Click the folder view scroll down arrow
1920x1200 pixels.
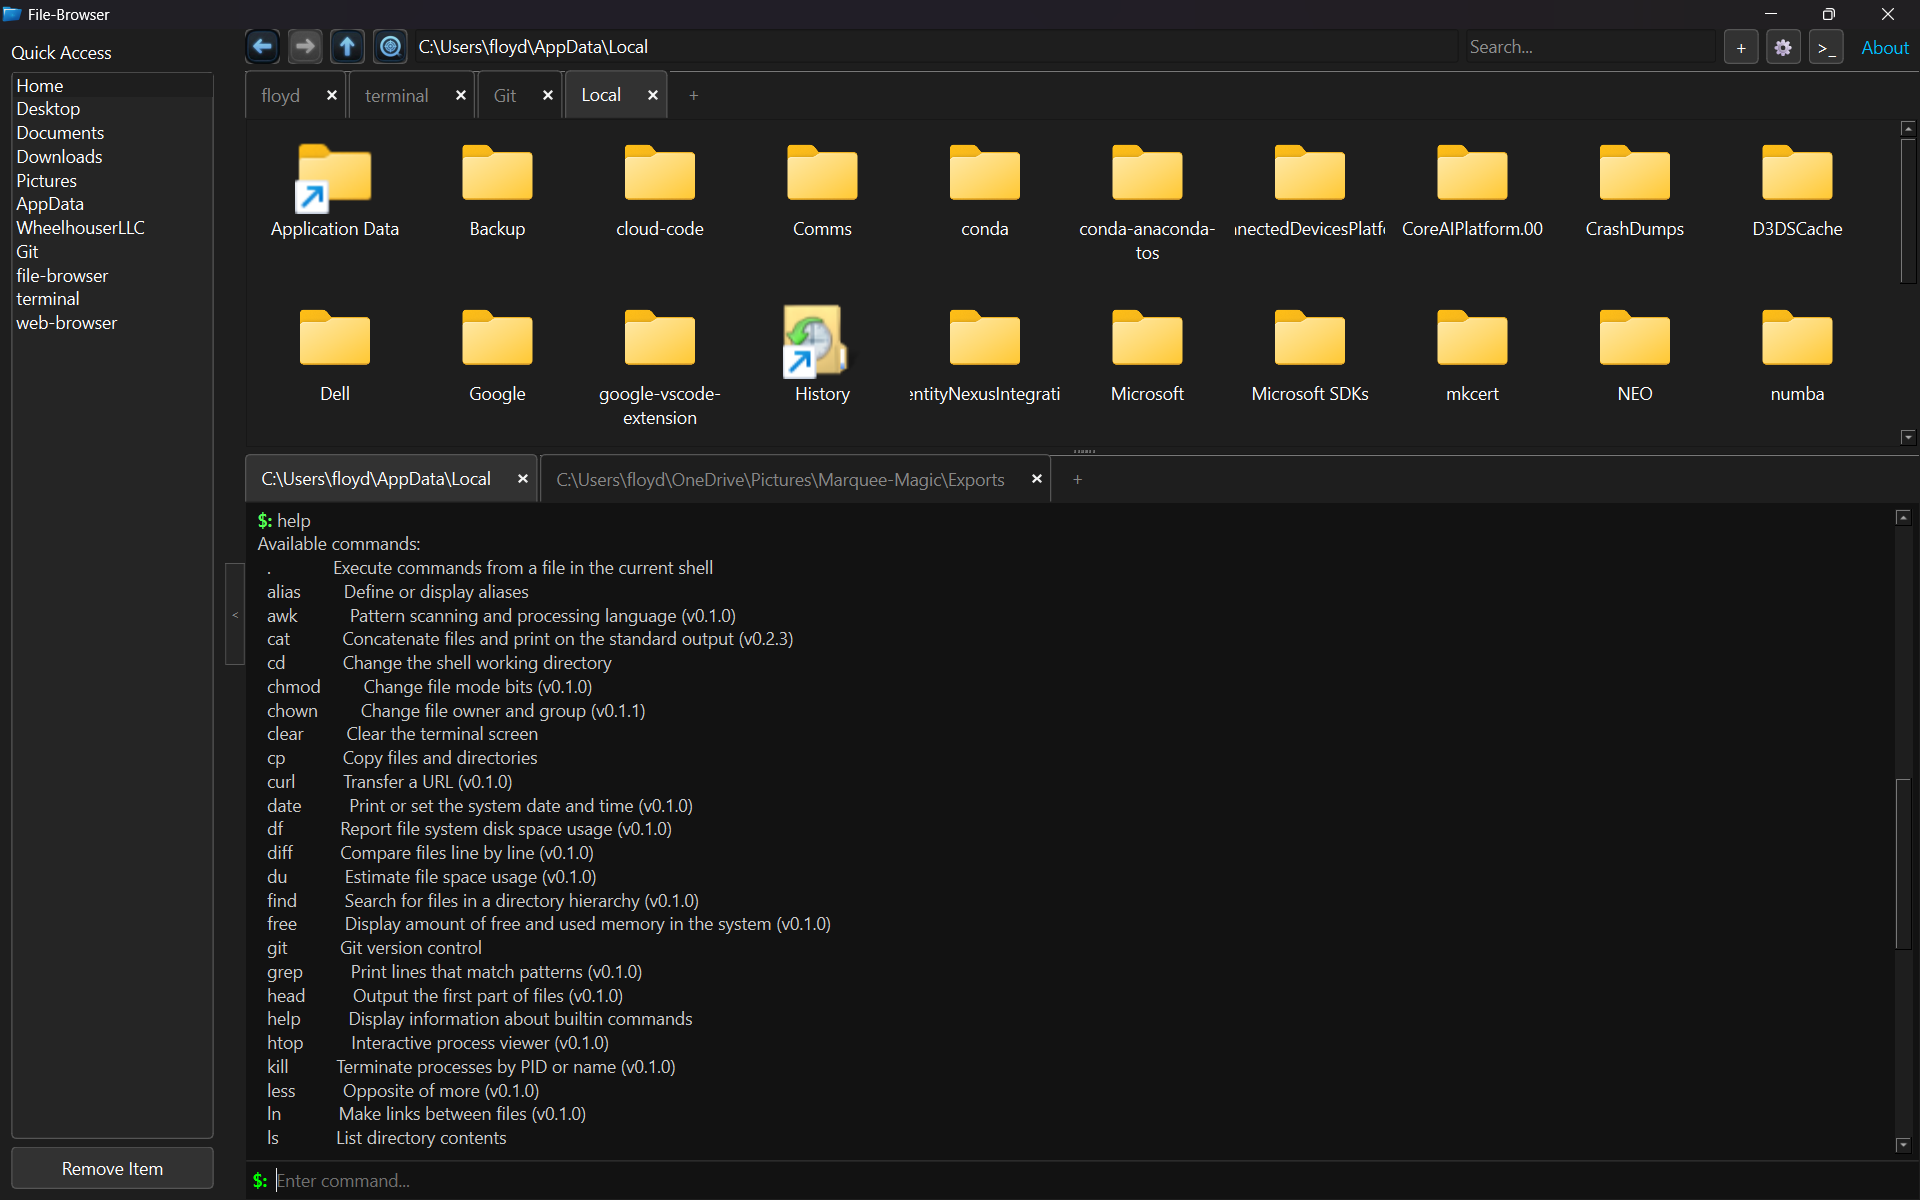point(1908,437)
